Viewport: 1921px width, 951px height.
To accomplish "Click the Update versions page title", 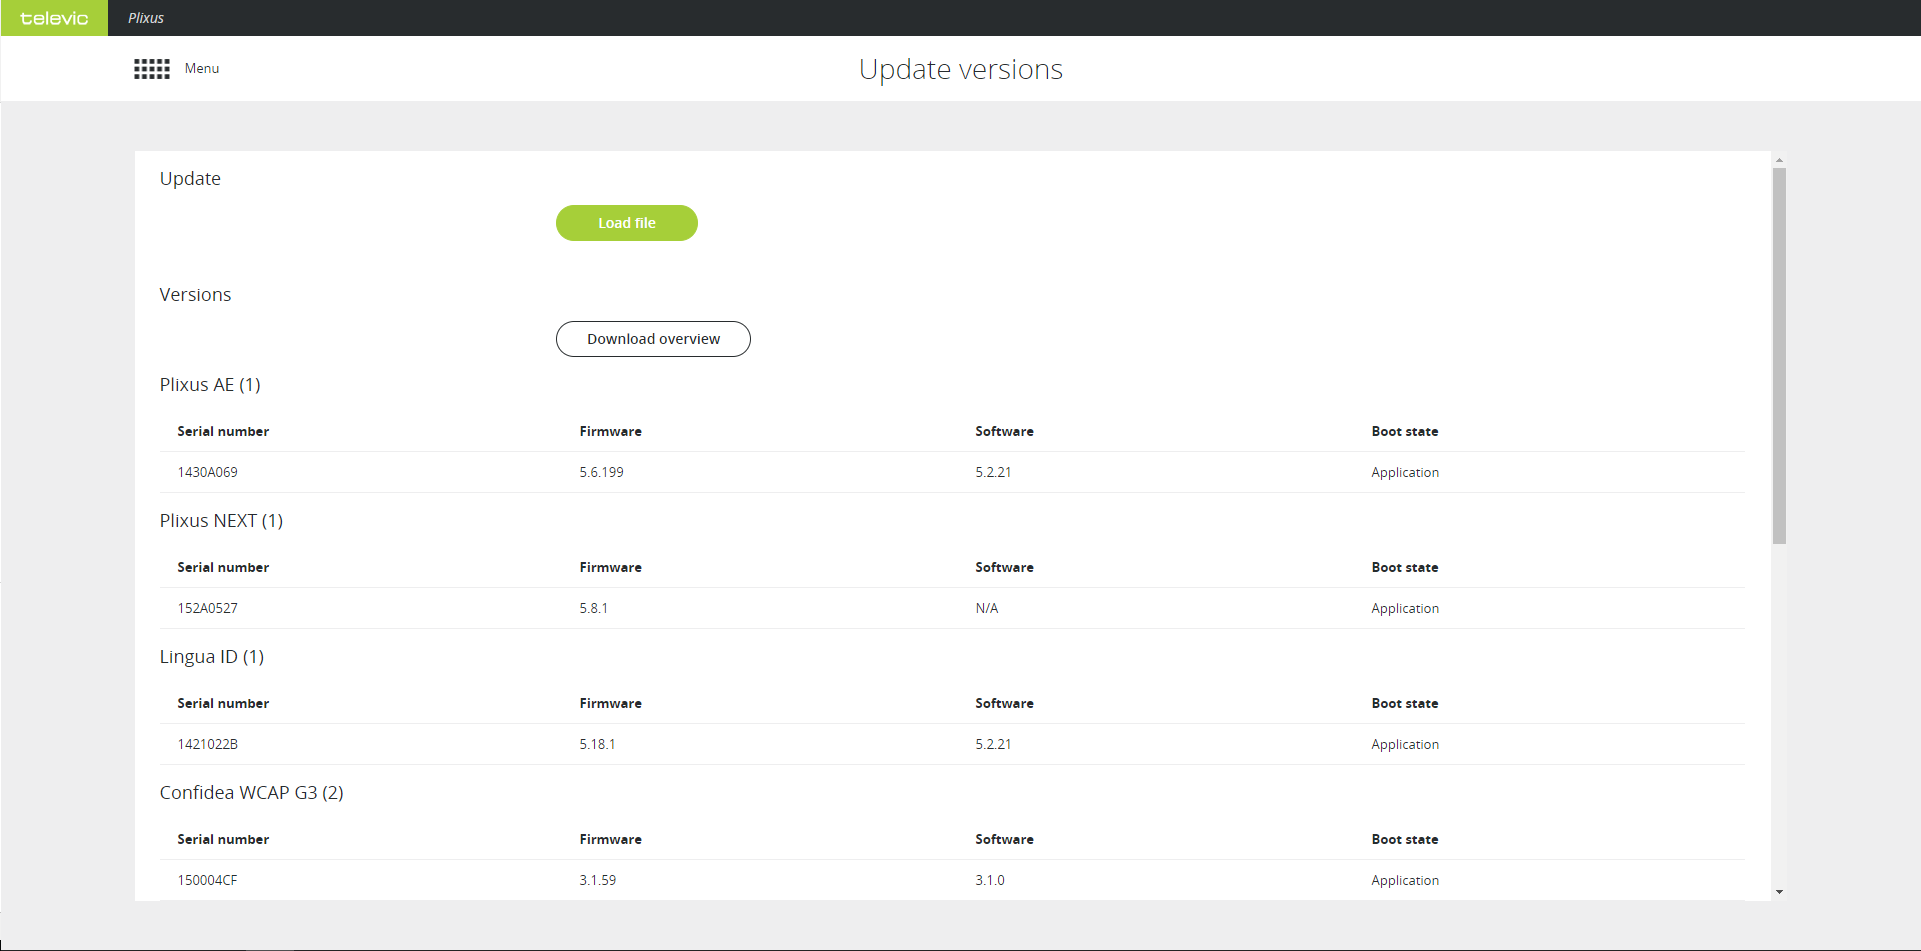I will (960, 69).
